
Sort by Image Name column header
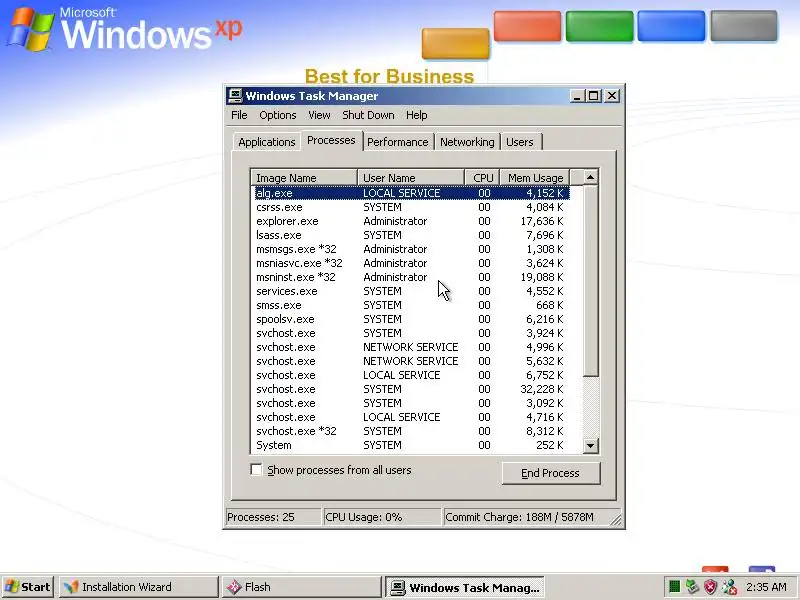click(x=304, y=178)
